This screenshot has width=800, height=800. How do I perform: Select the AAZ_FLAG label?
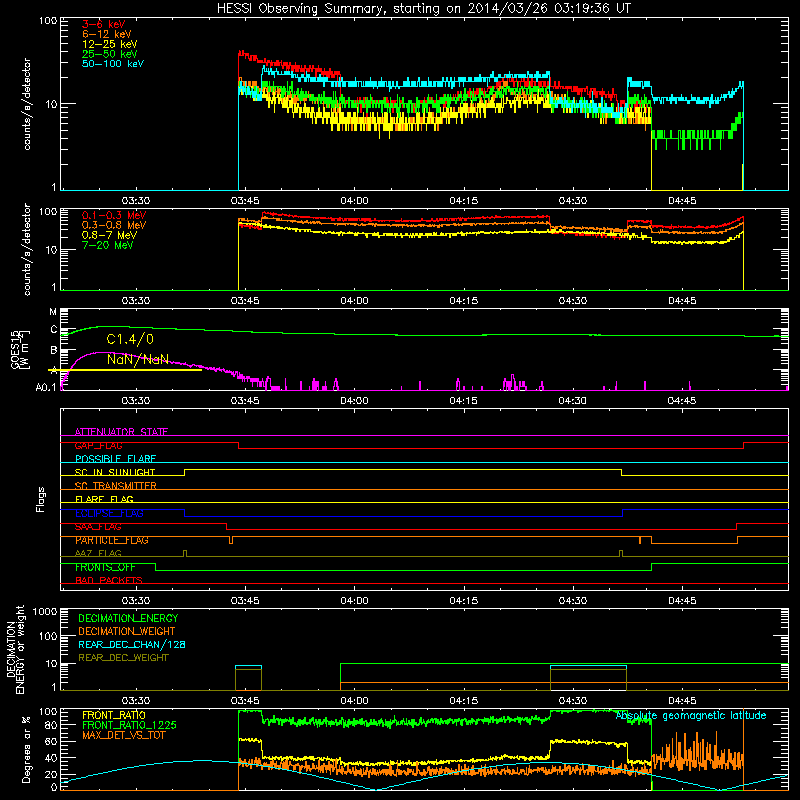(98, 553)
